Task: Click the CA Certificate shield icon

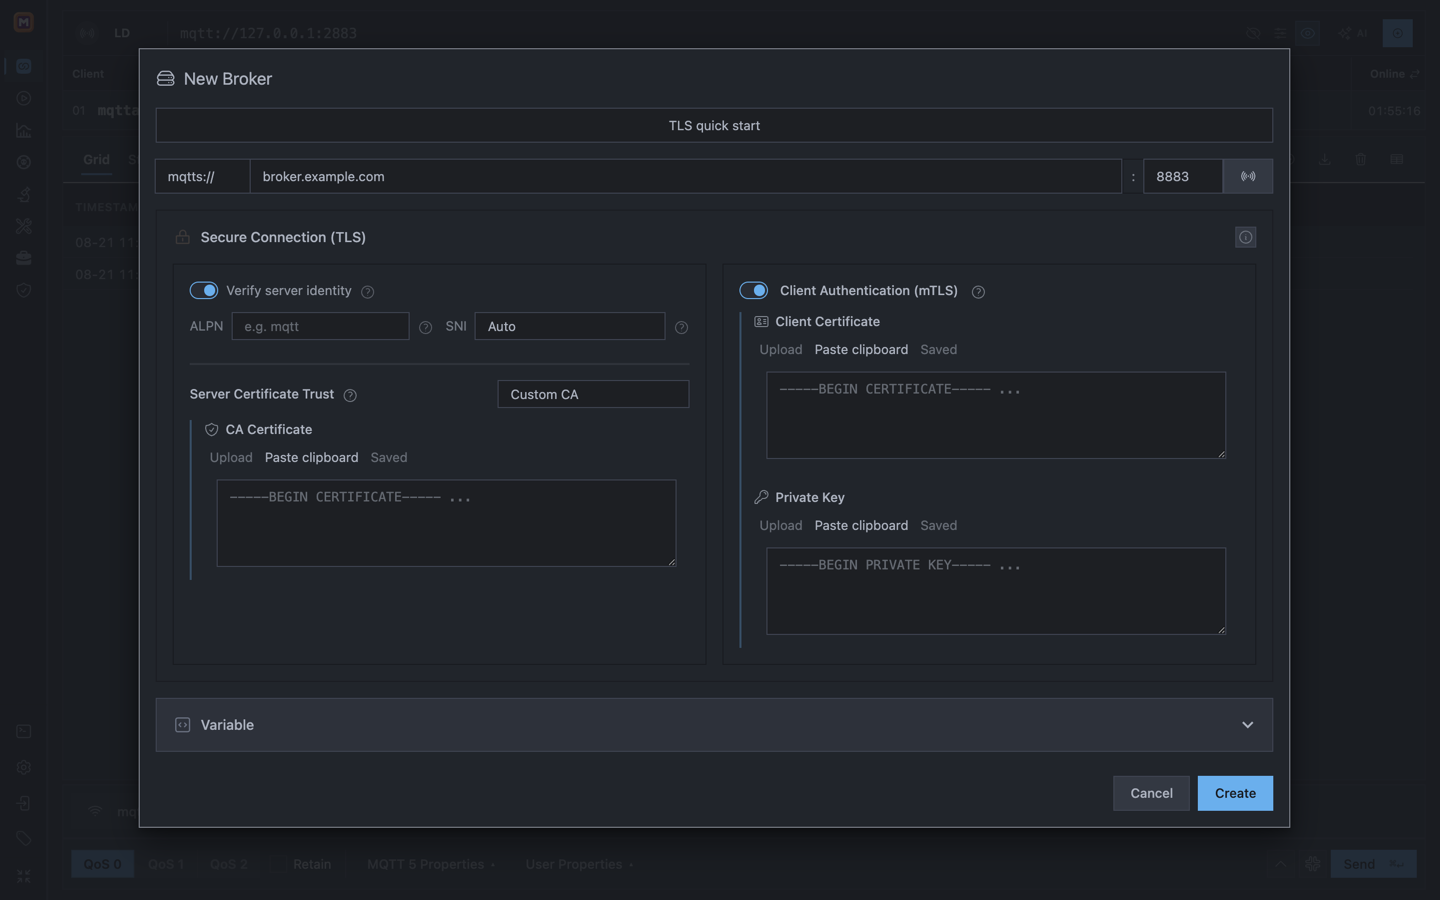Action: (x=211, y=429)
